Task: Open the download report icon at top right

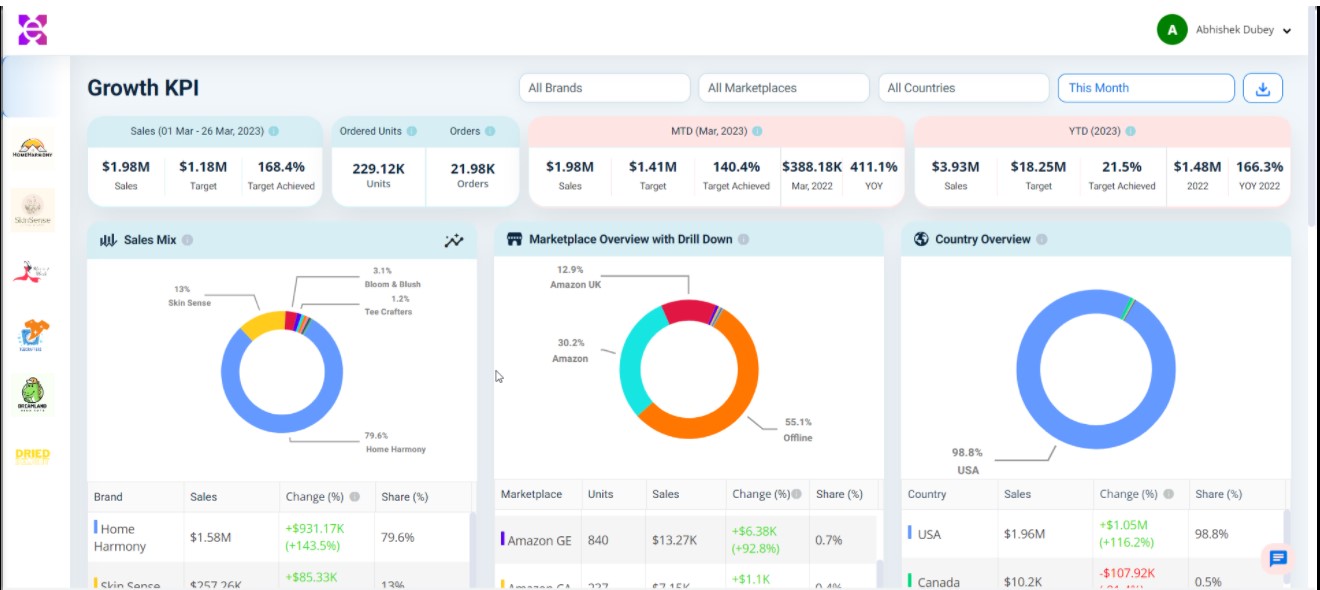Action: click(x=1264, y=88)
